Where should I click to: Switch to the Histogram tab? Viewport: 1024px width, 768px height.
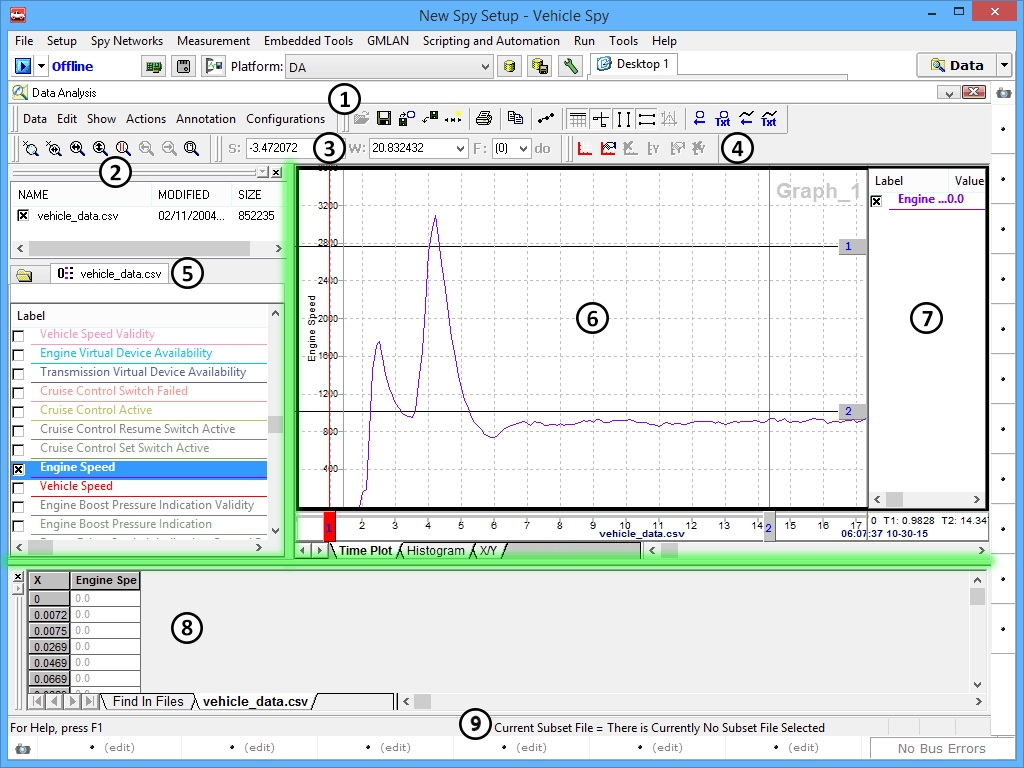436,550
